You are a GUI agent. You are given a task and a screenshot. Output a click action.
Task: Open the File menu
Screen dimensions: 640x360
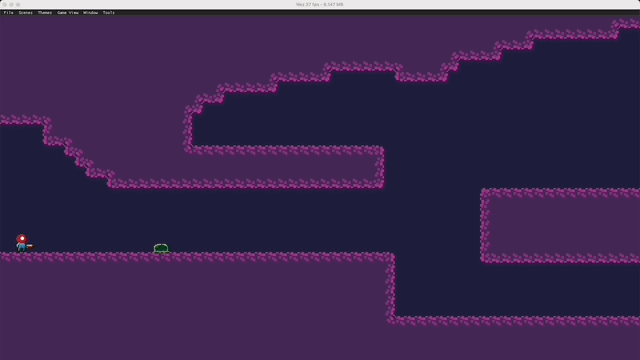coord(8,13)
